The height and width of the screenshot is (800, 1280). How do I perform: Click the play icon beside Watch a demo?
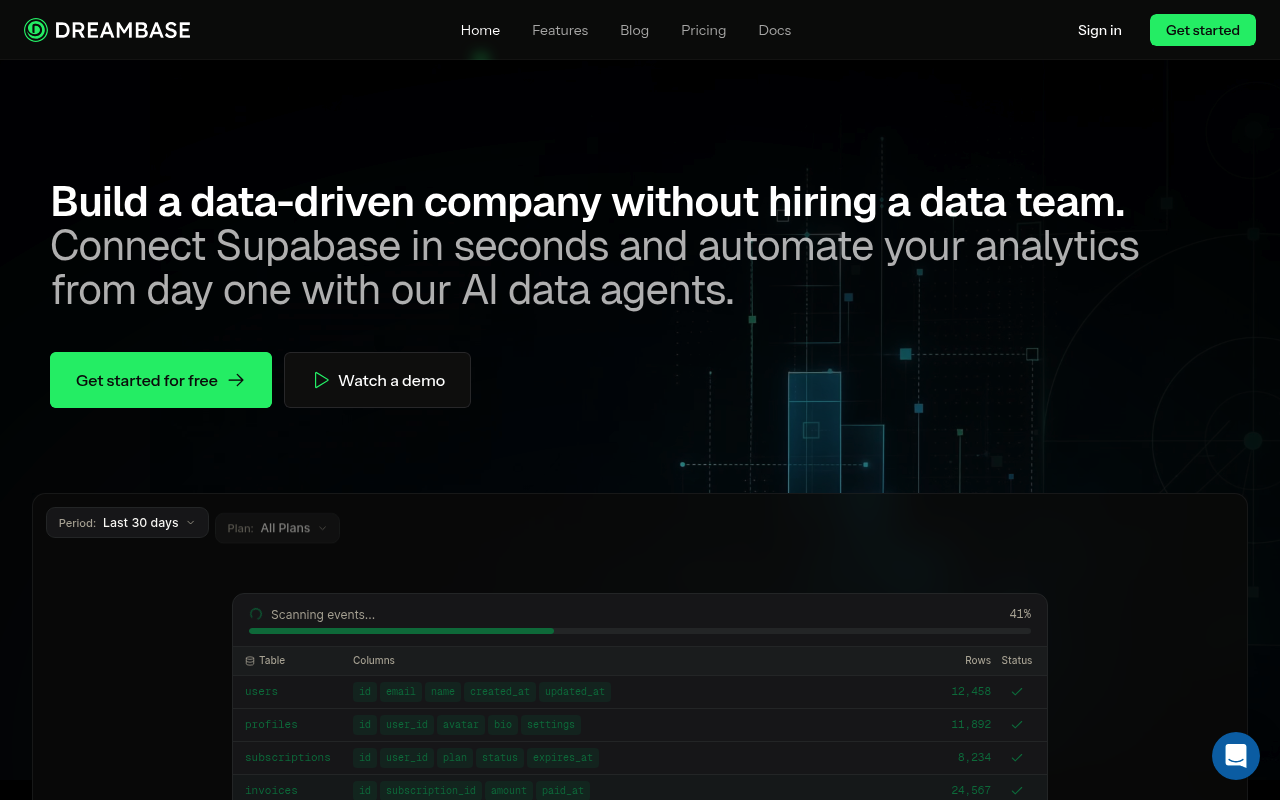pyautogui.click(x=321, y=380)
